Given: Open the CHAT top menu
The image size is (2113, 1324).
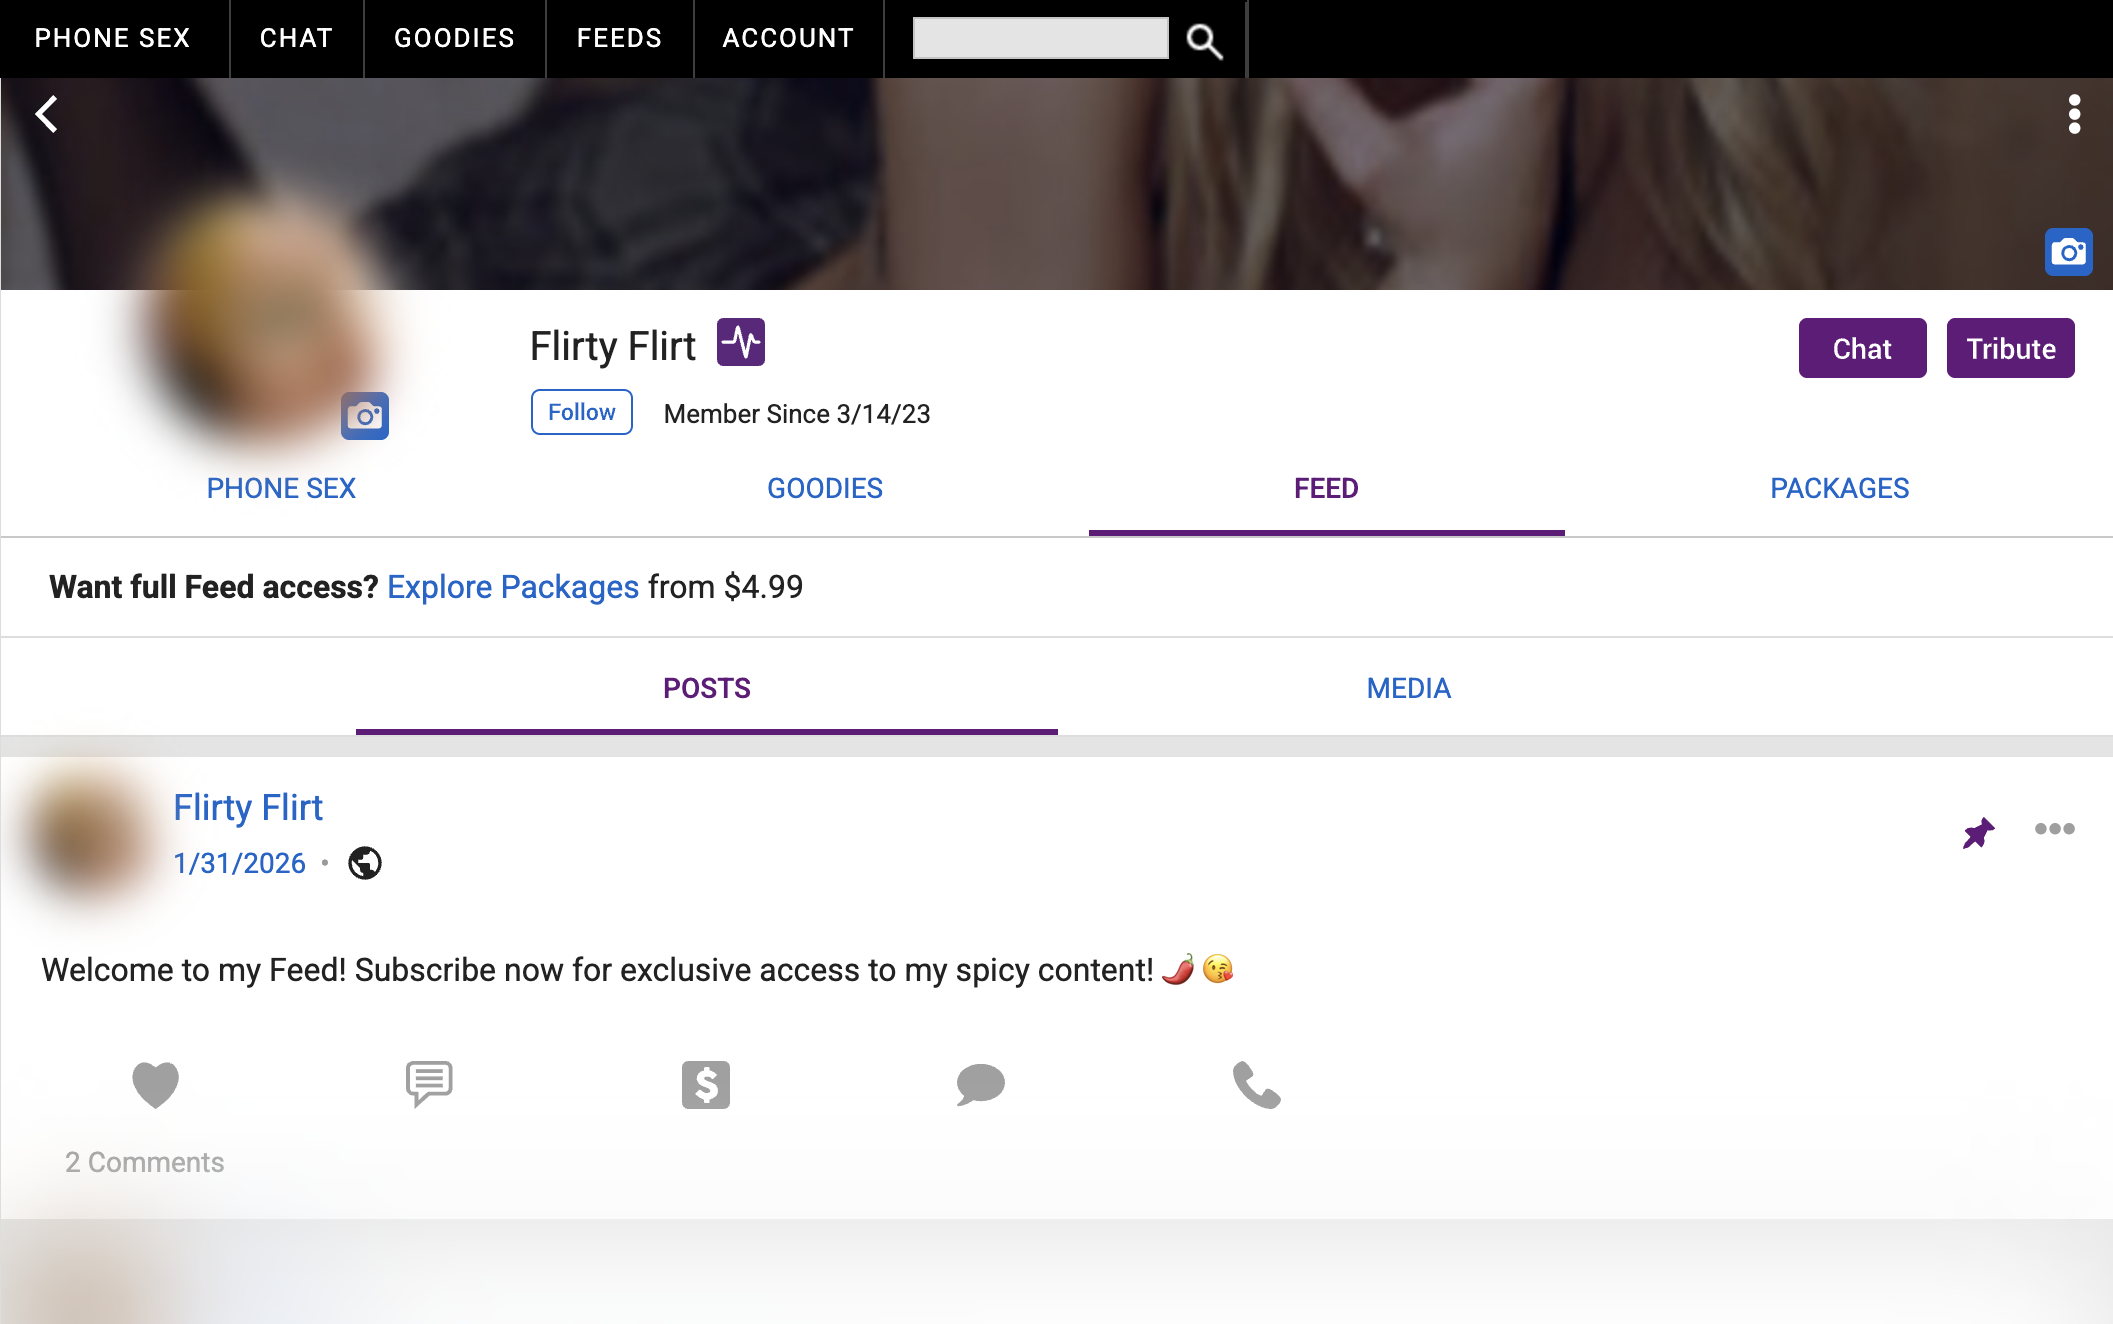Looking at the screenshot, I should [x=296, y=38].
